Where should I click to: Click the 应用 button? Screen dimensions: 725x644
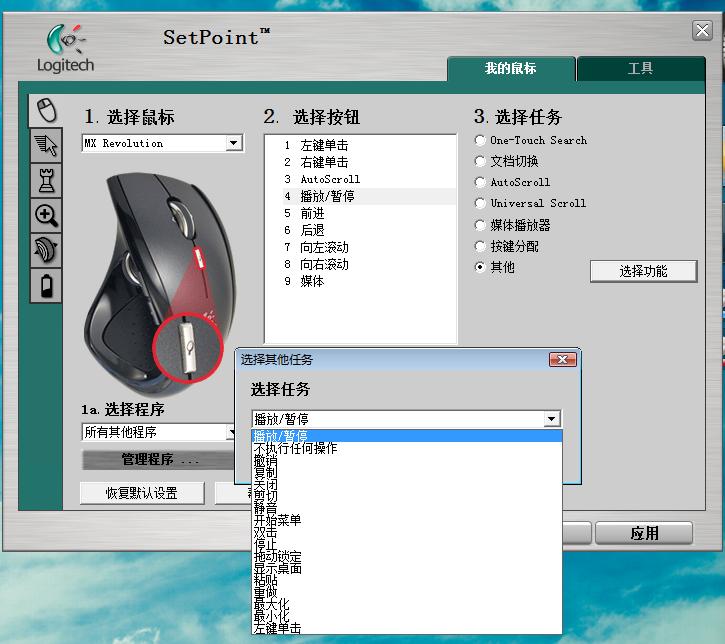pos(644,534)
